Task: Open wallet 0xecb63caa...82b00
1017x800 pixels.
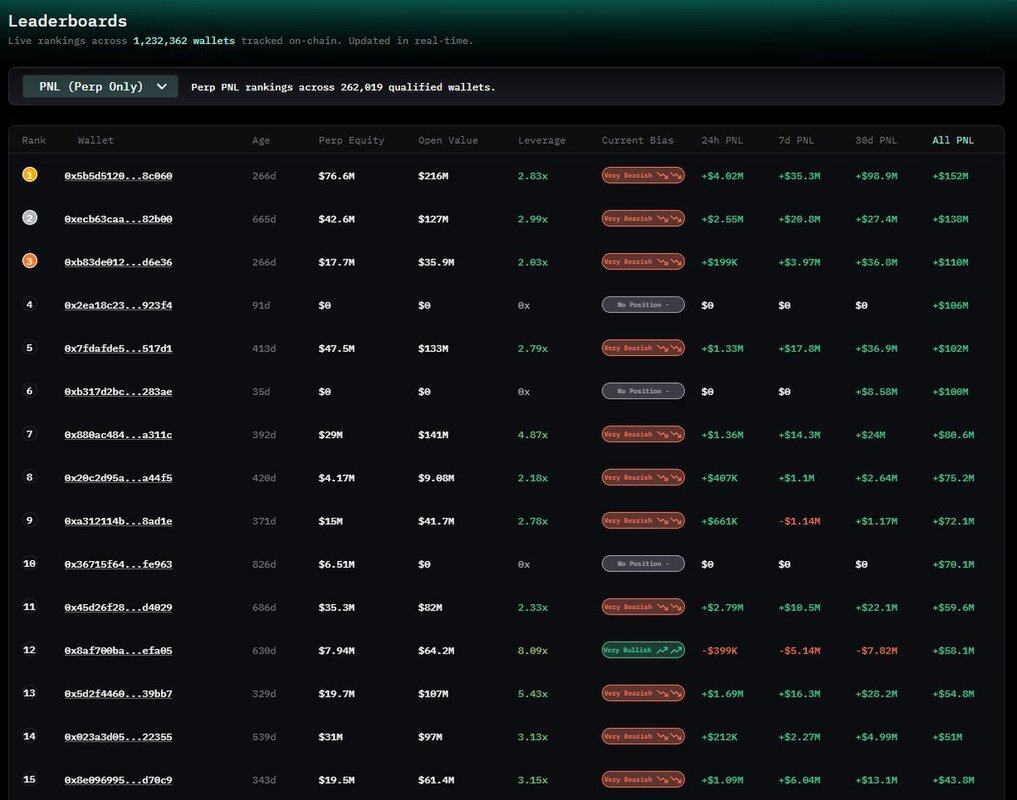Action: [118, 219]
